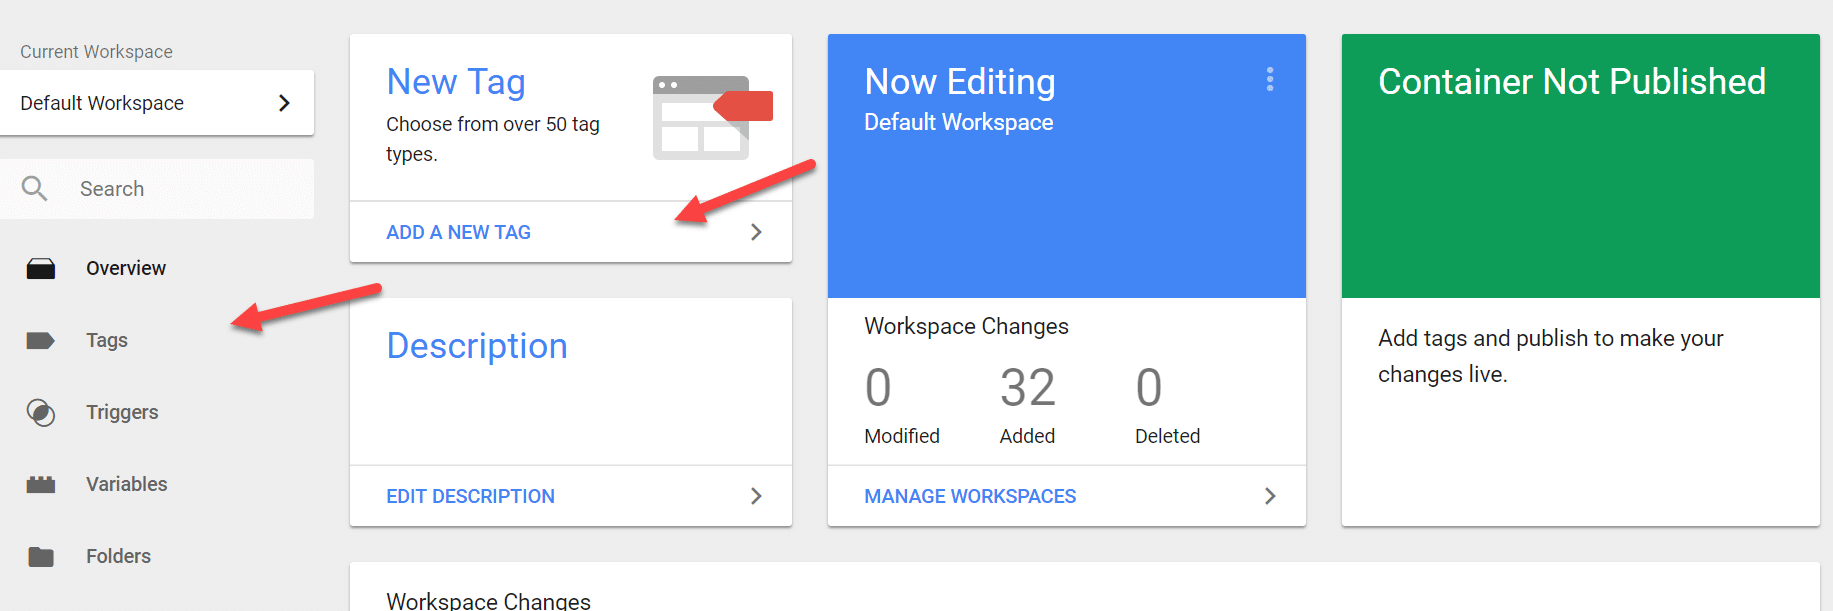Click bottom 'Workspace Changes' panel heading

pyautogui.click(x=488, y=600)
